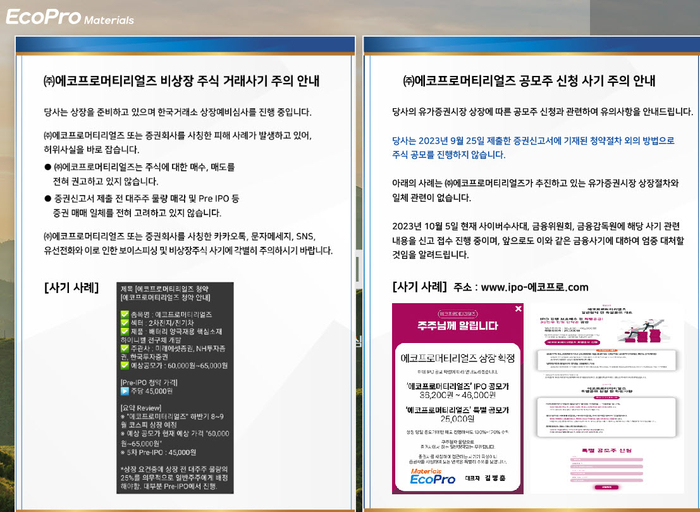Click bullet about 대주주 물량 매각 및 Pre IPO
This screenshot has height=512, width=700.
[142, 205]
